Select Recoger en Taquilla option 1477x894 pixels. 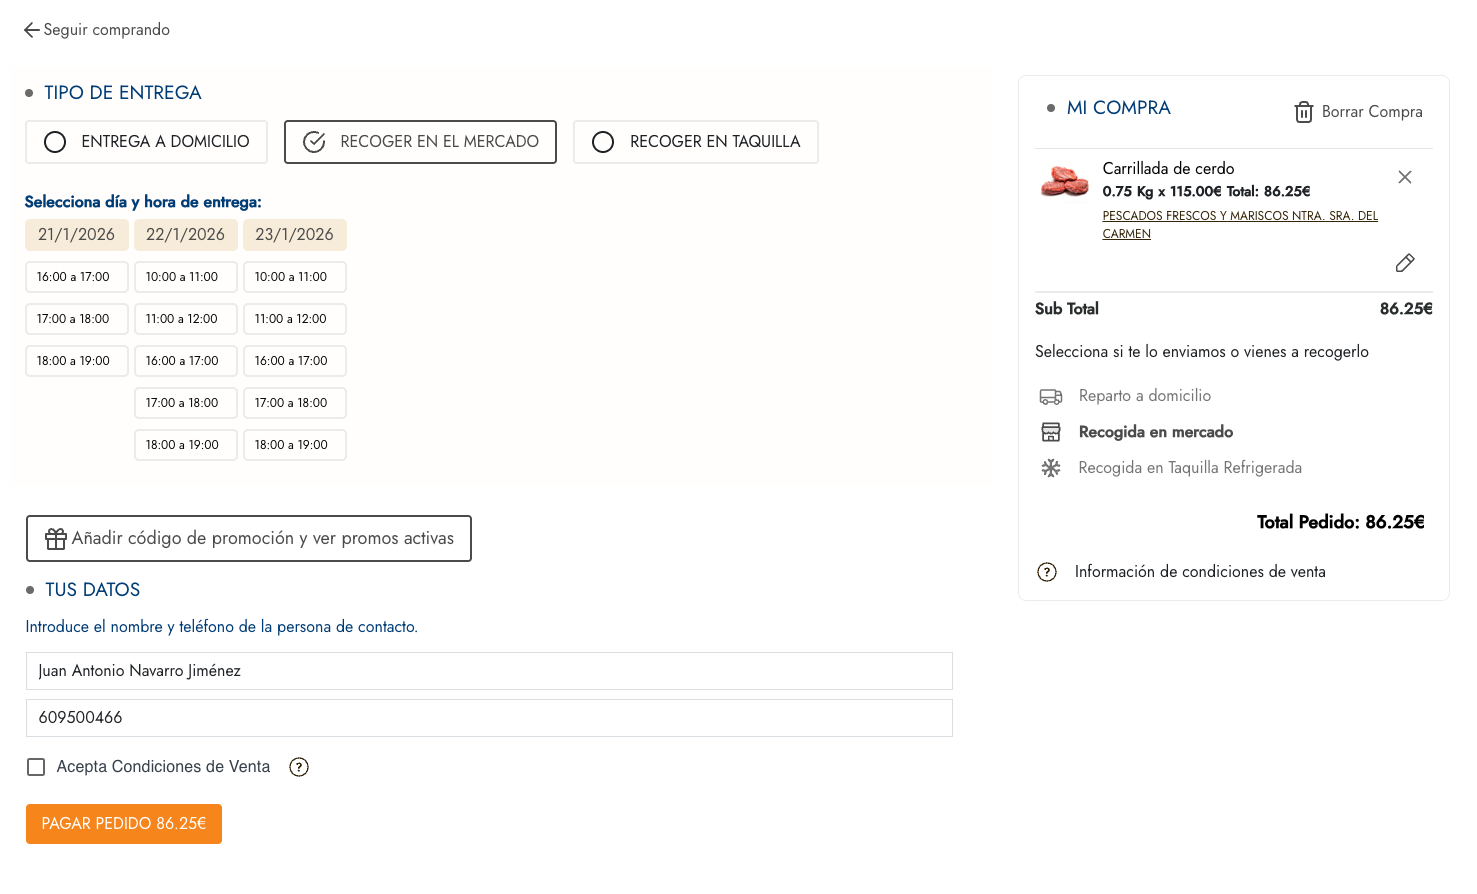(x=695, y=142)
